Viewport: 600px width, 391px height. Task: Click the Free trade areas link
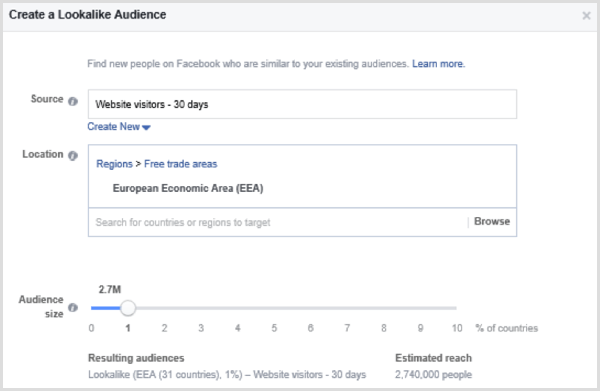(181, 164)
